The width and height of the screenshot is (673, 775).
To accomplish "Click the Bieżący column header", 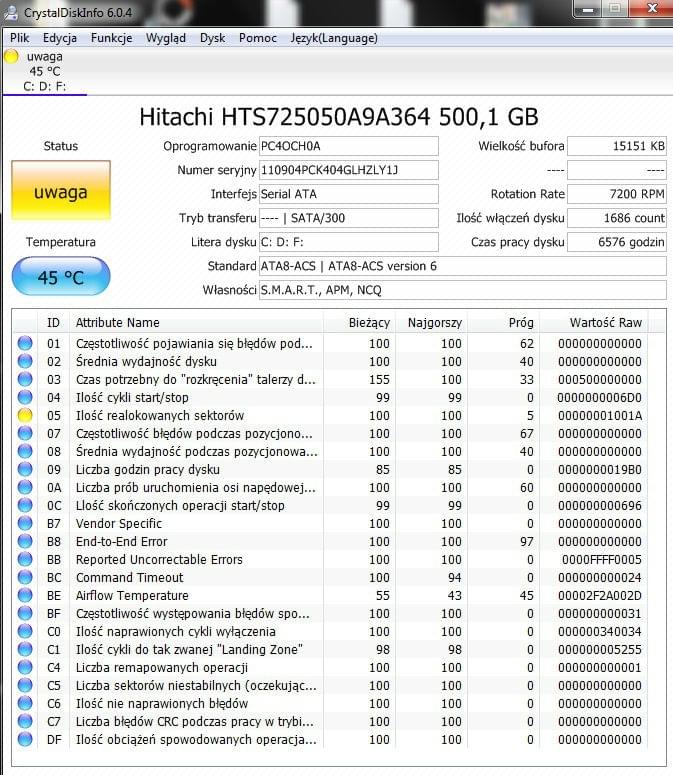I will [359, 323].
